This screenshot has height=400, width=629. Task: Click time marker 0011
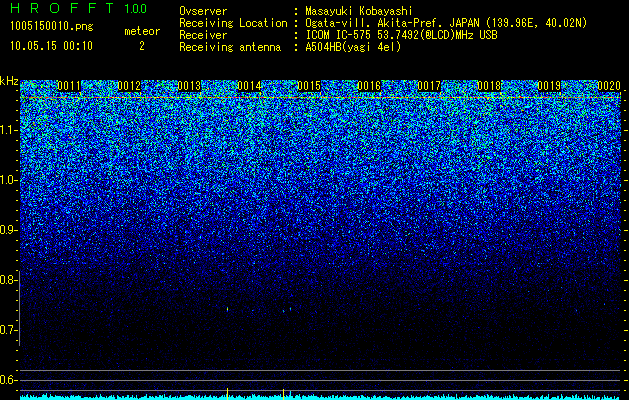pos(69,86)
